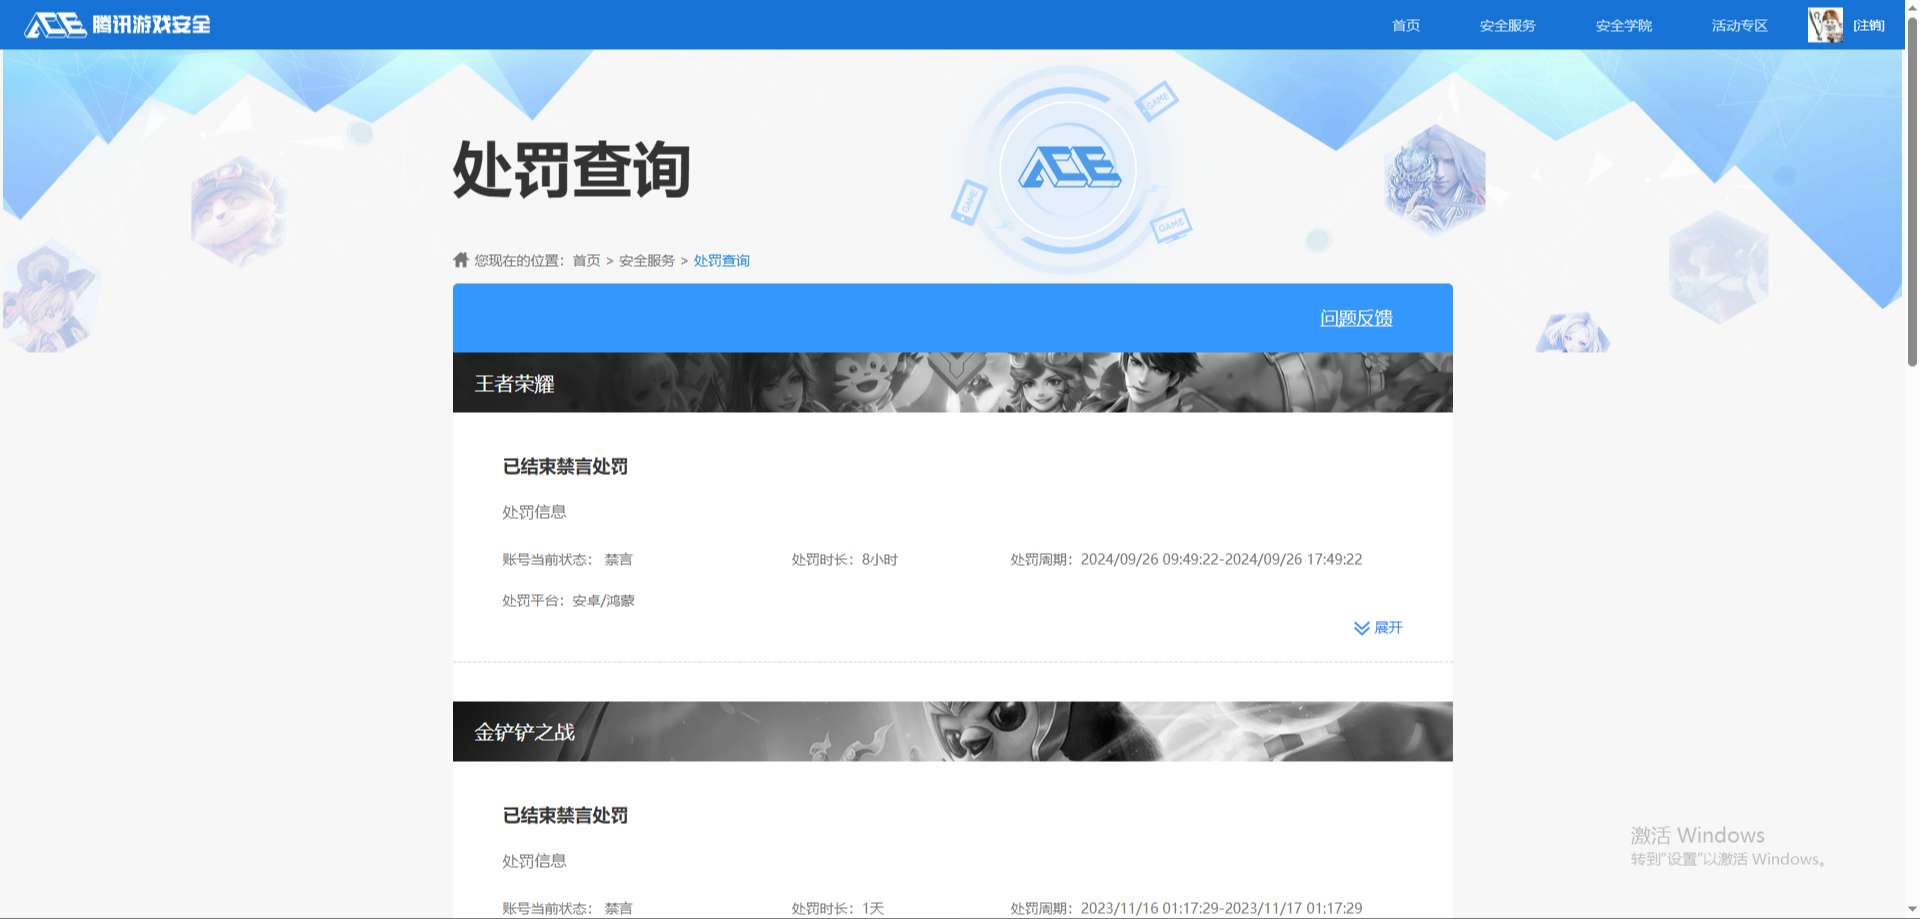Click the home icon in breadcrumb
Viewport: 1920px width, 919px height.
(461, 260)
